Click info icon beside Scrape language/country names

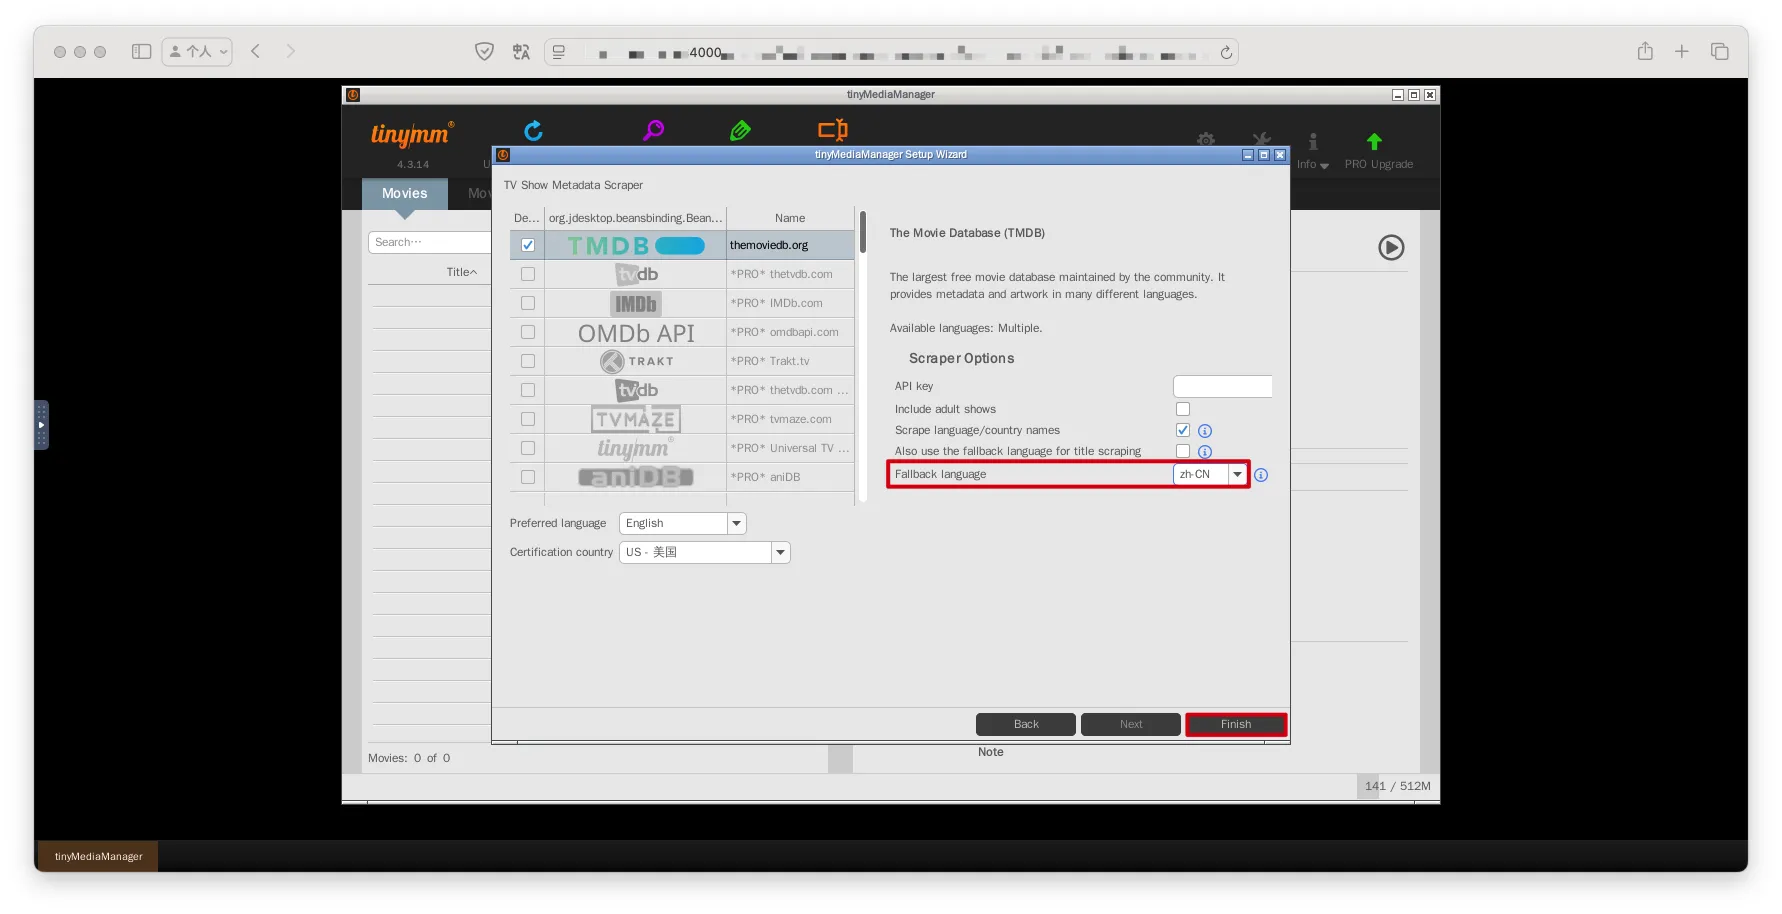point(1205,431)
